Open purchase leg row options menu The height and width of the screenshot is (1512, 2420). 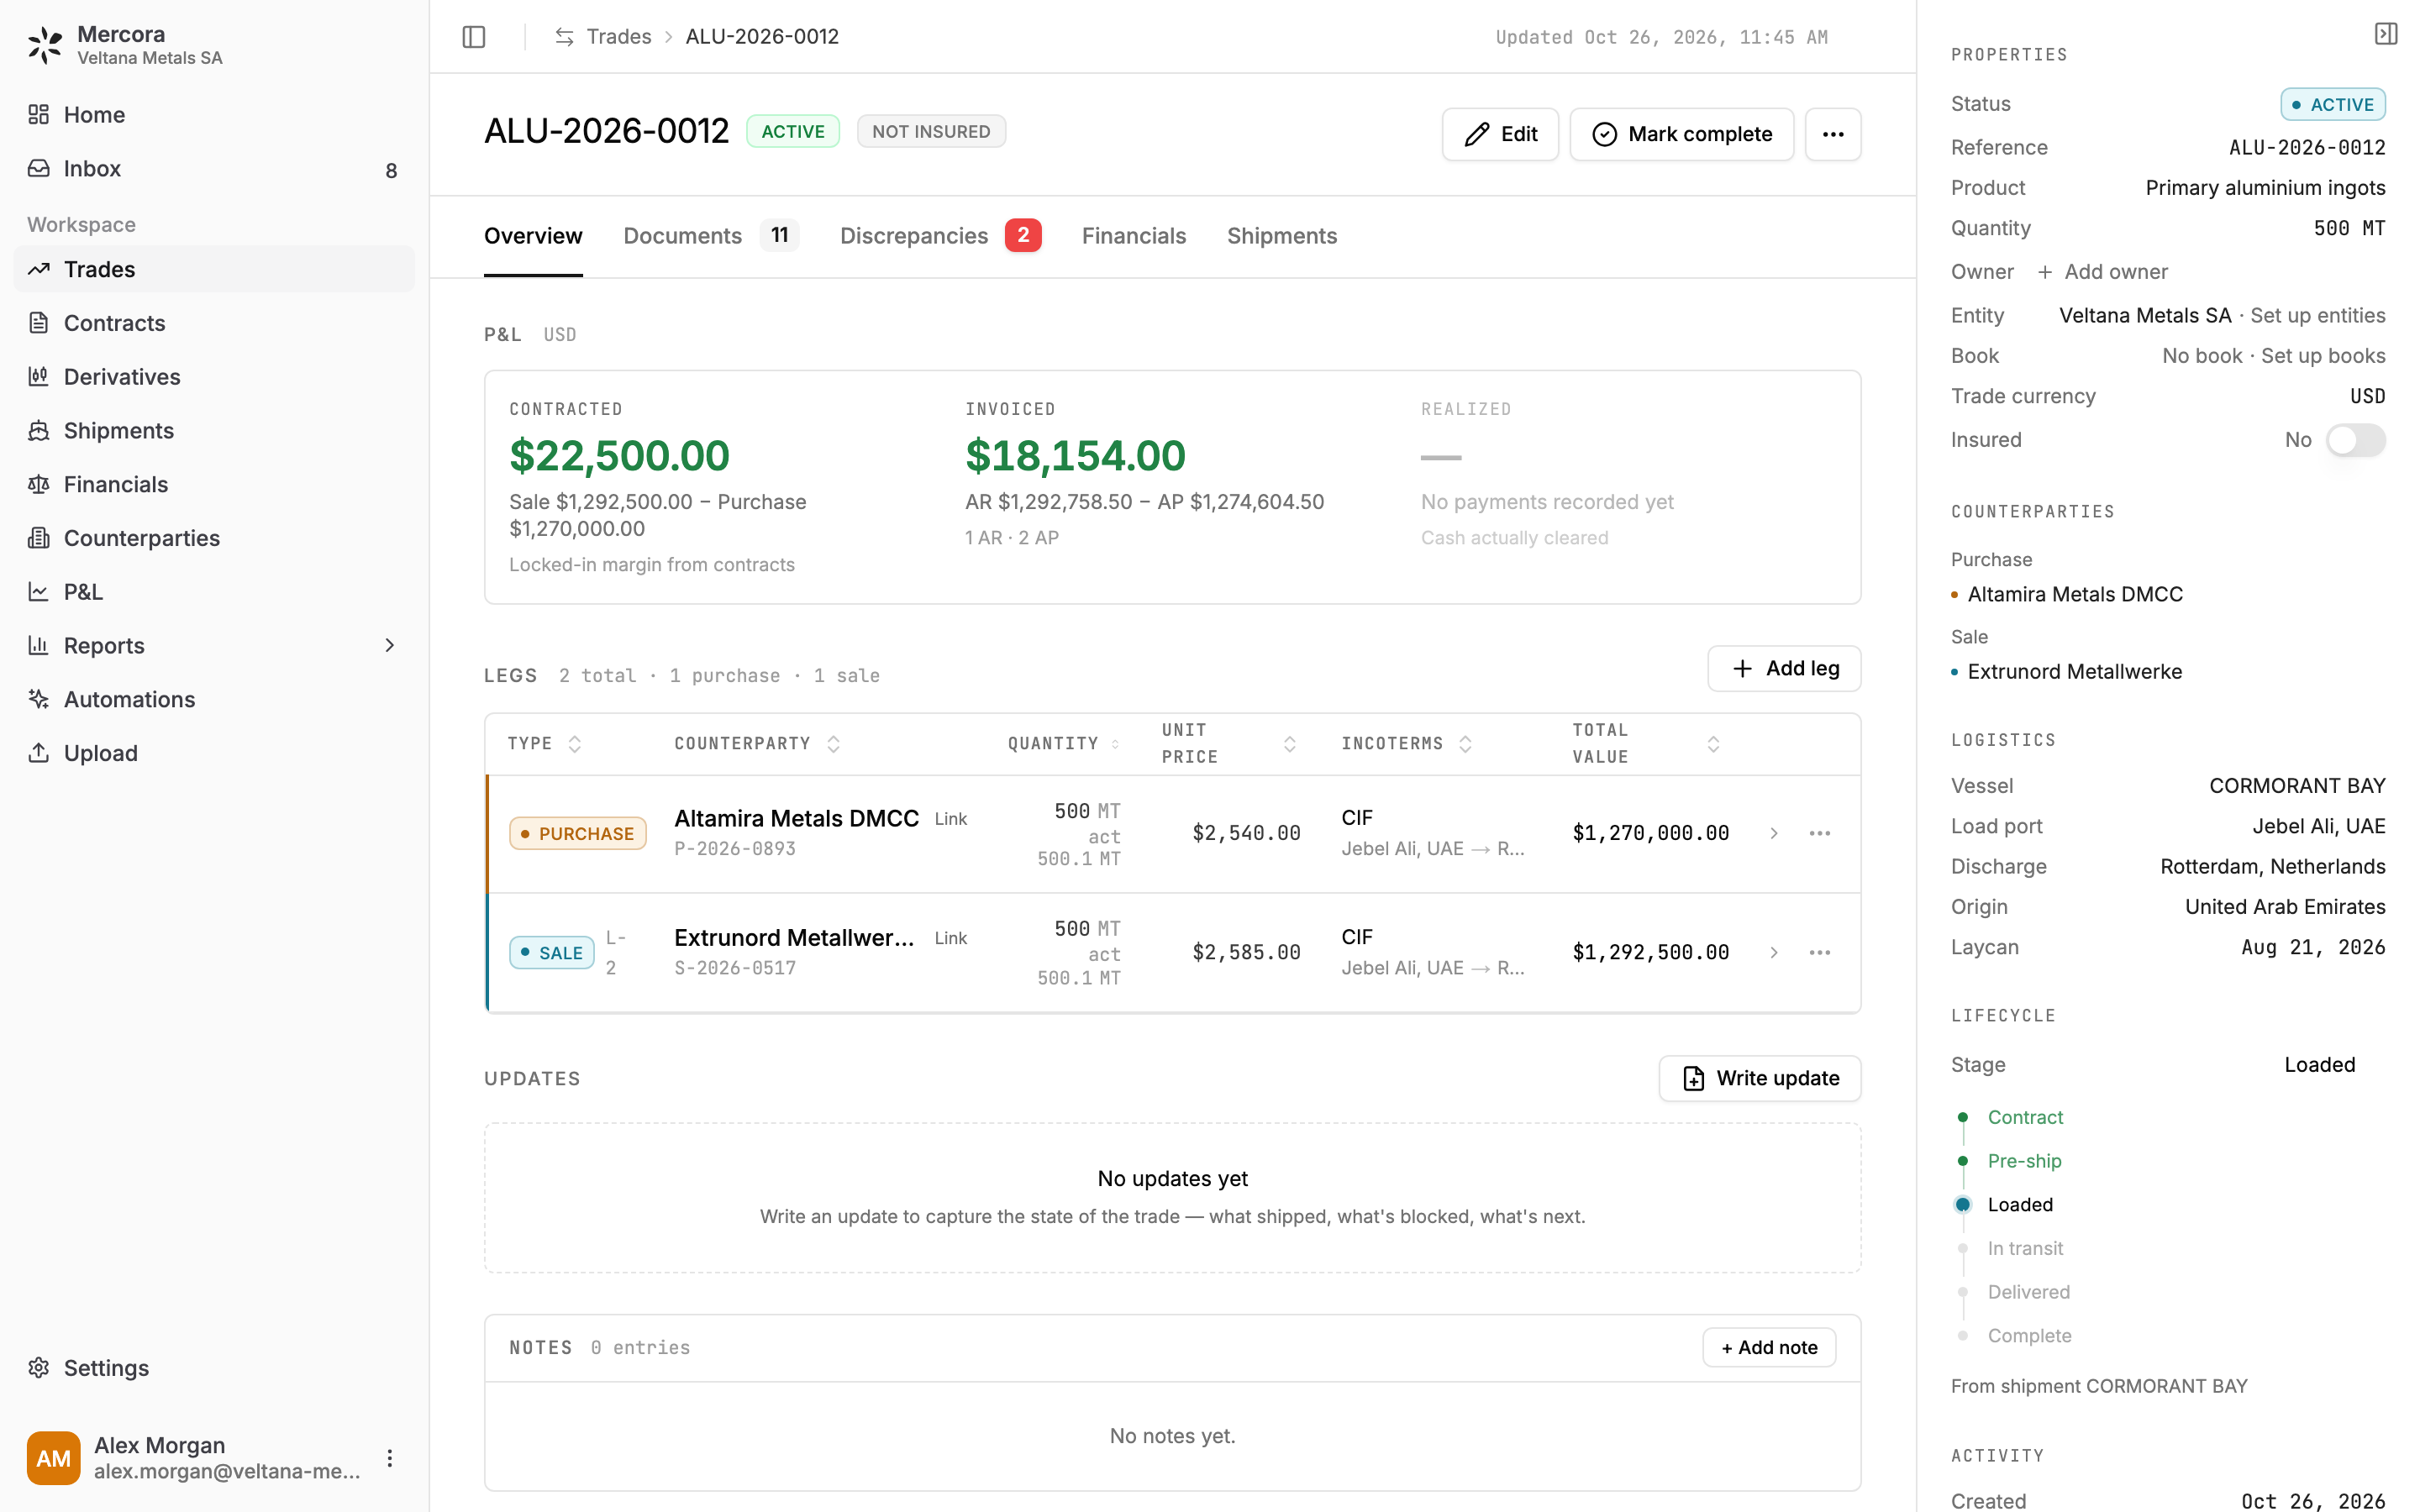(x=1819, y=833)
